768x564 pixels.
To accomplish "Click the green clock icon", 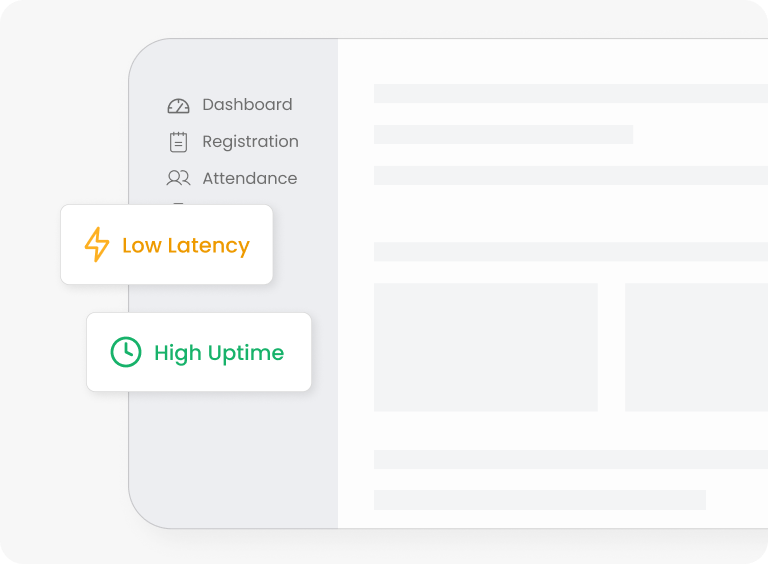I will tap(126, 352).
